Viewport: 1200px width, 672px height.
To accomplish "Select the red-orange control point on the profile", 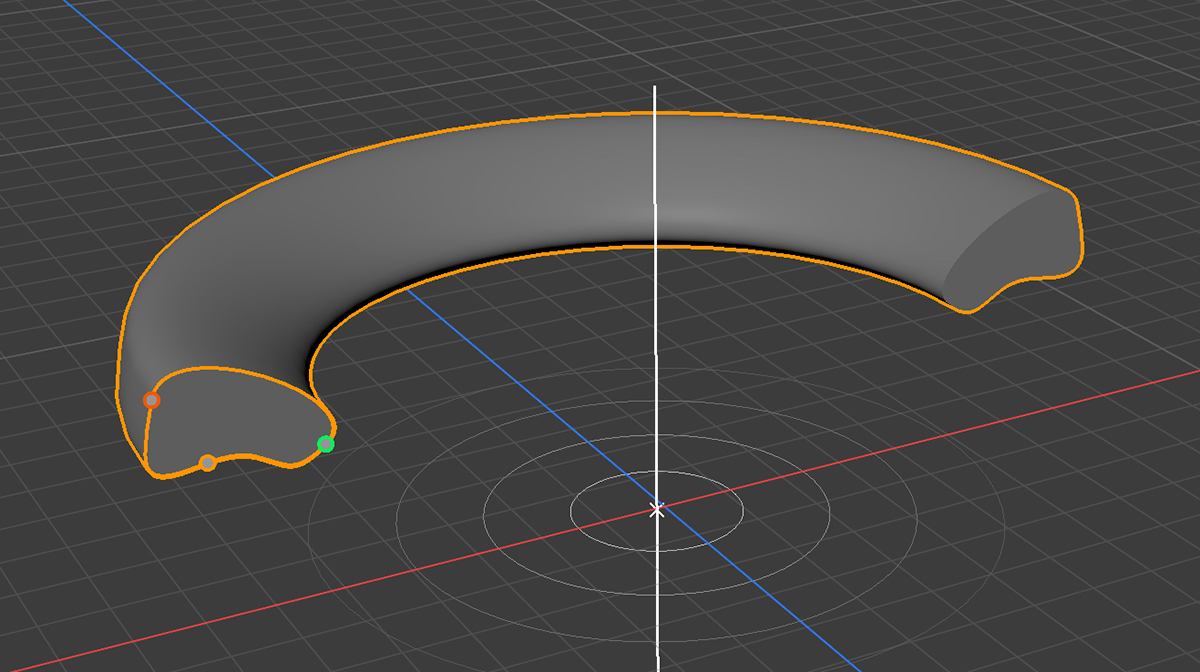I will coord(151,400).
